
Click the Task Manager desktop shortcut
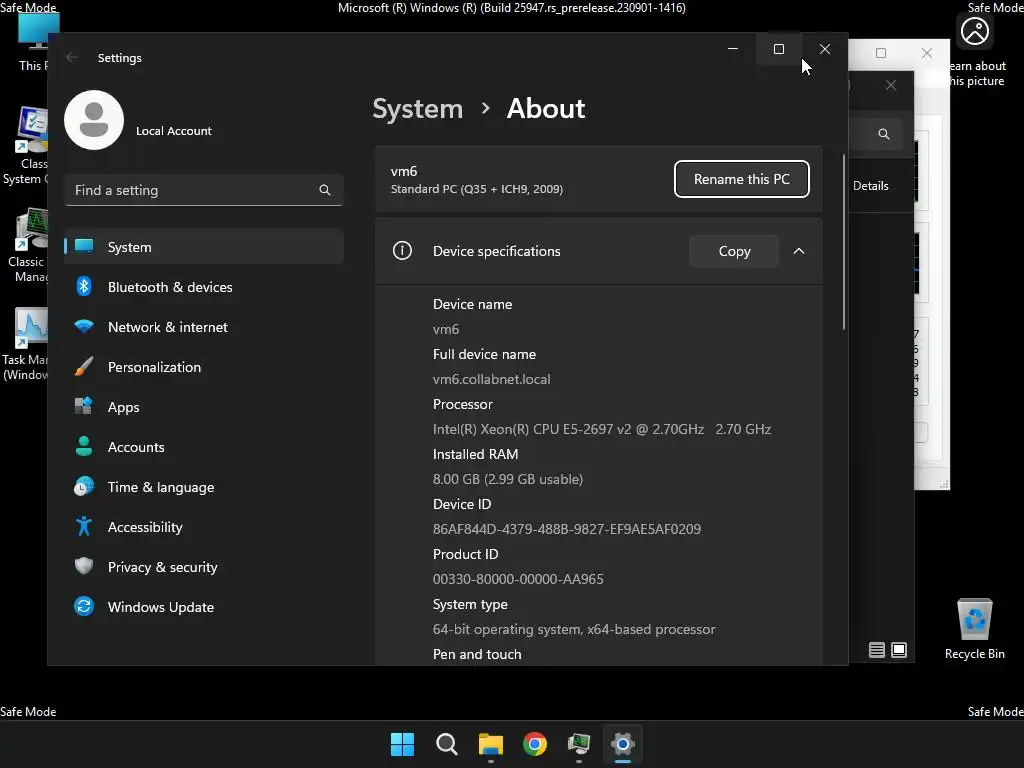click(x=25, y=344)
